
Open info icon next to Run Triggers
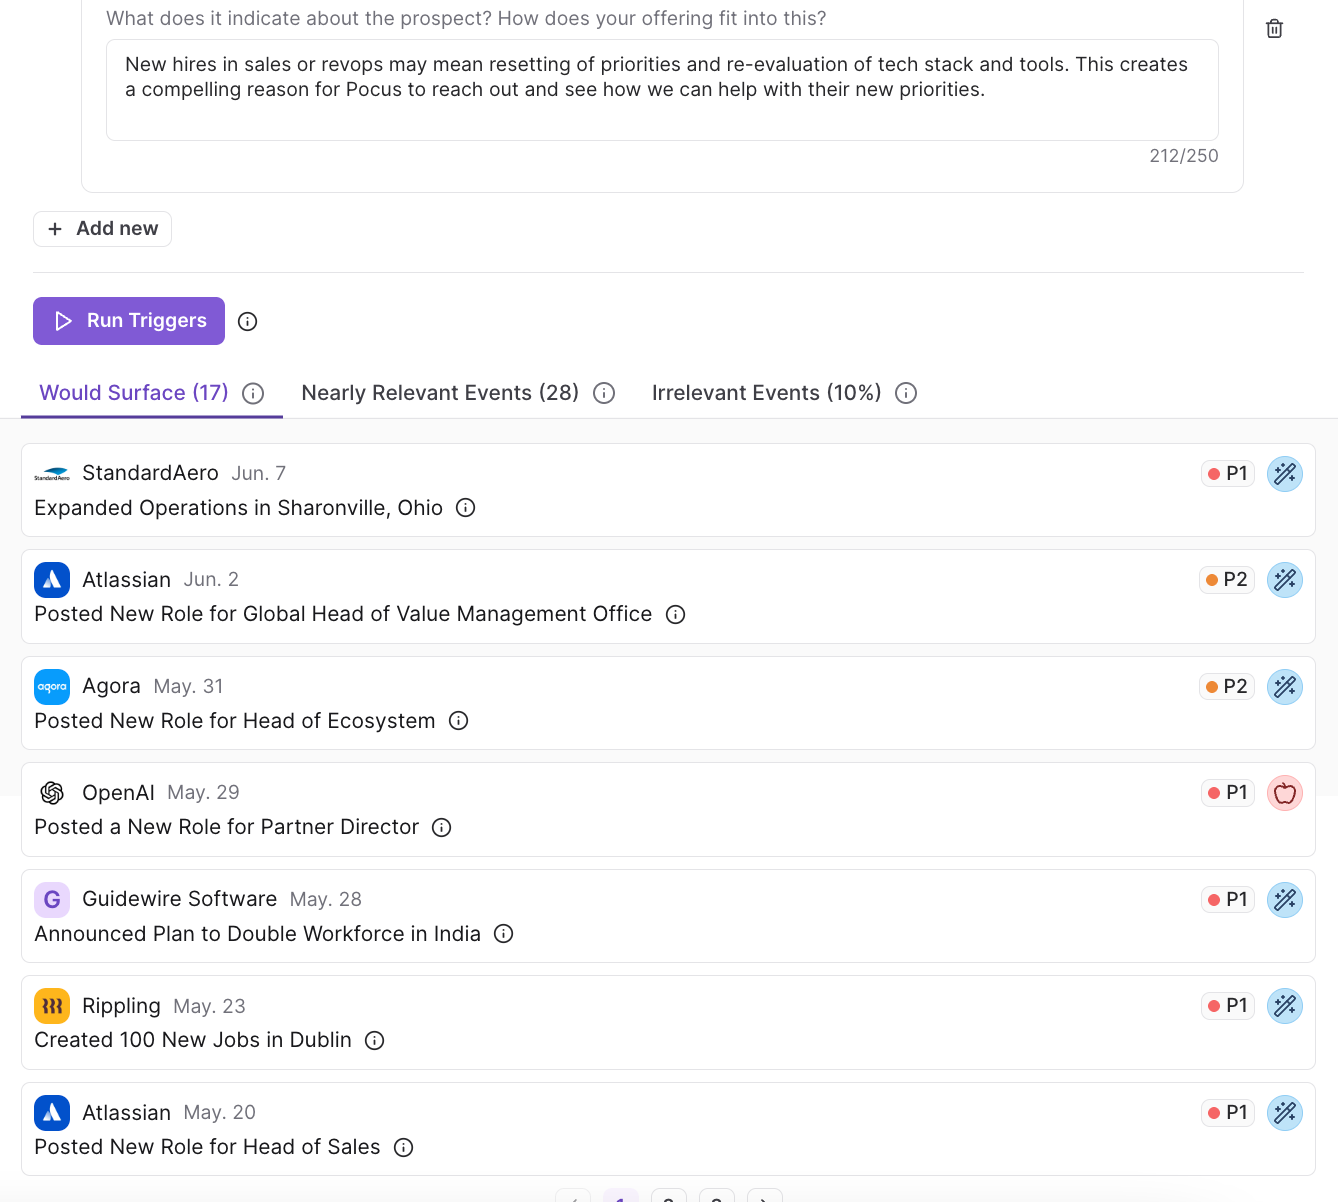click(x=248, y=321)
